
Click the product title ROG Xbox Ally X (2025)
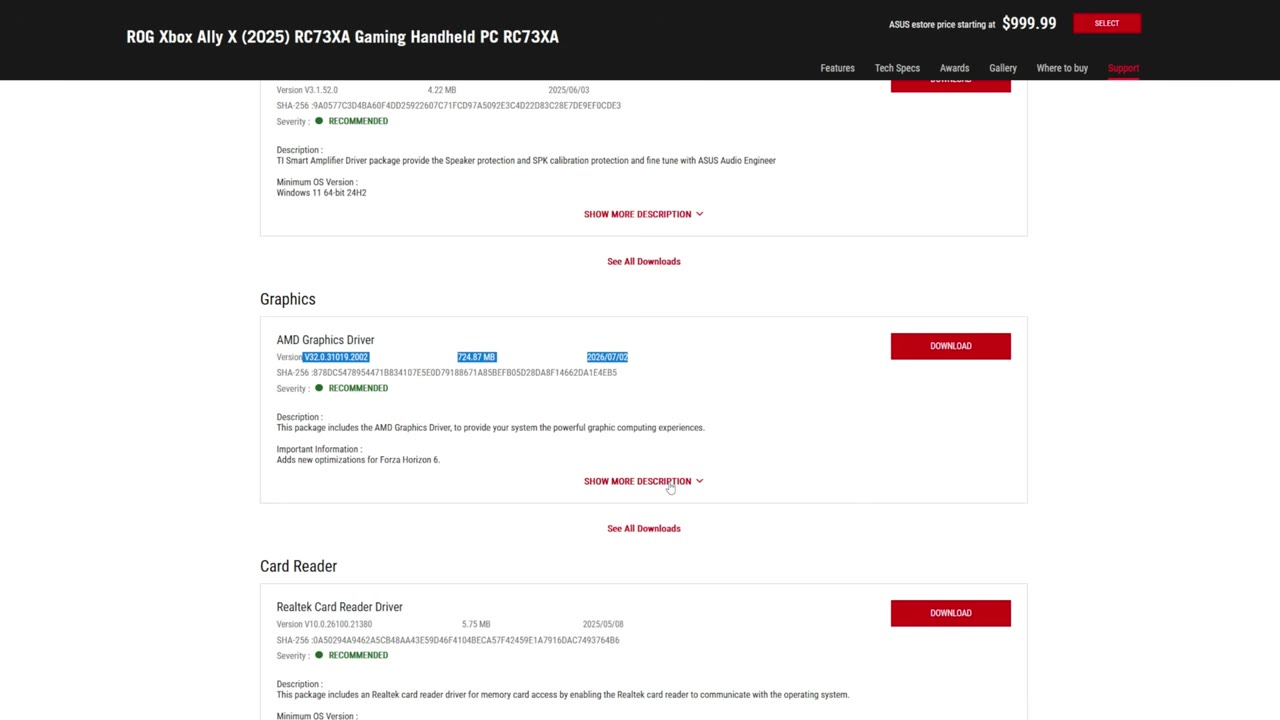coord(342,37)
